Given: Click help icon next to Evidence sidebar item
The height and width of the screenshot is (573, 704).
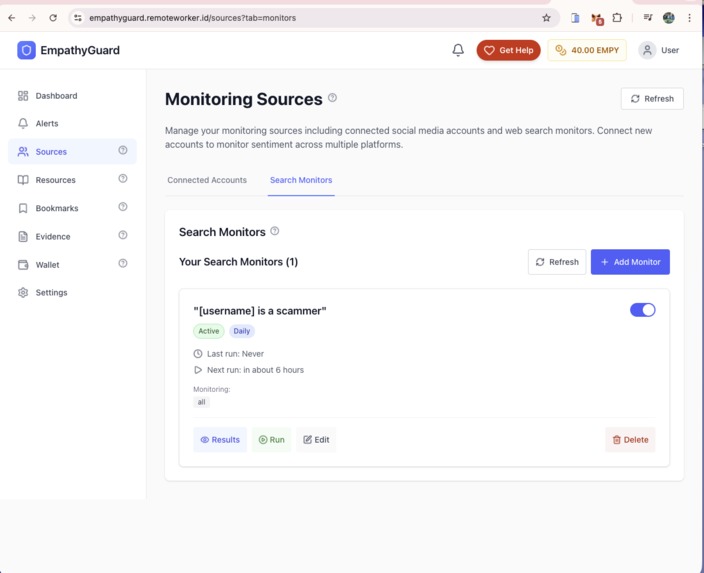Looking at the screenshot, I should click(123, 235).
